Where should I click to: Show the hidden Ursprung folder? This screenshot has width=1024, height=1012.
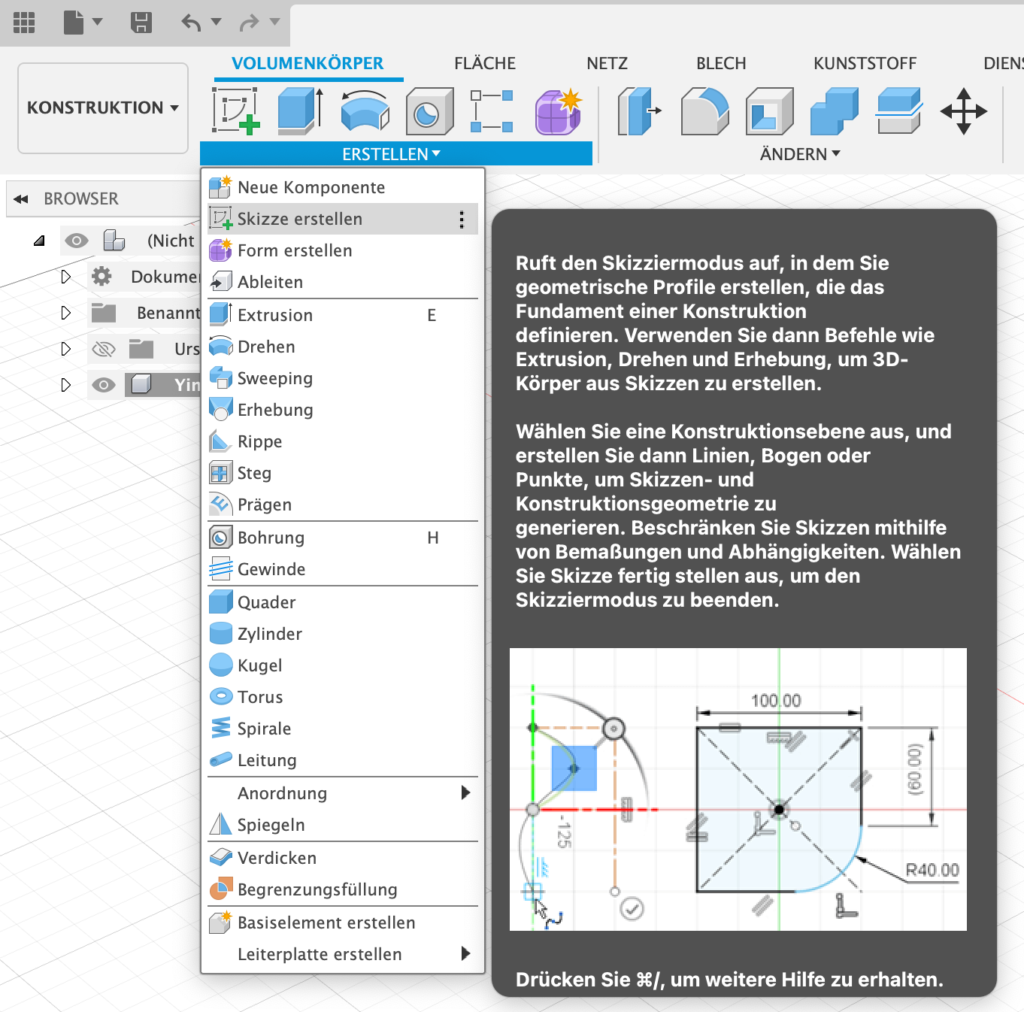(x=103, y=349)
